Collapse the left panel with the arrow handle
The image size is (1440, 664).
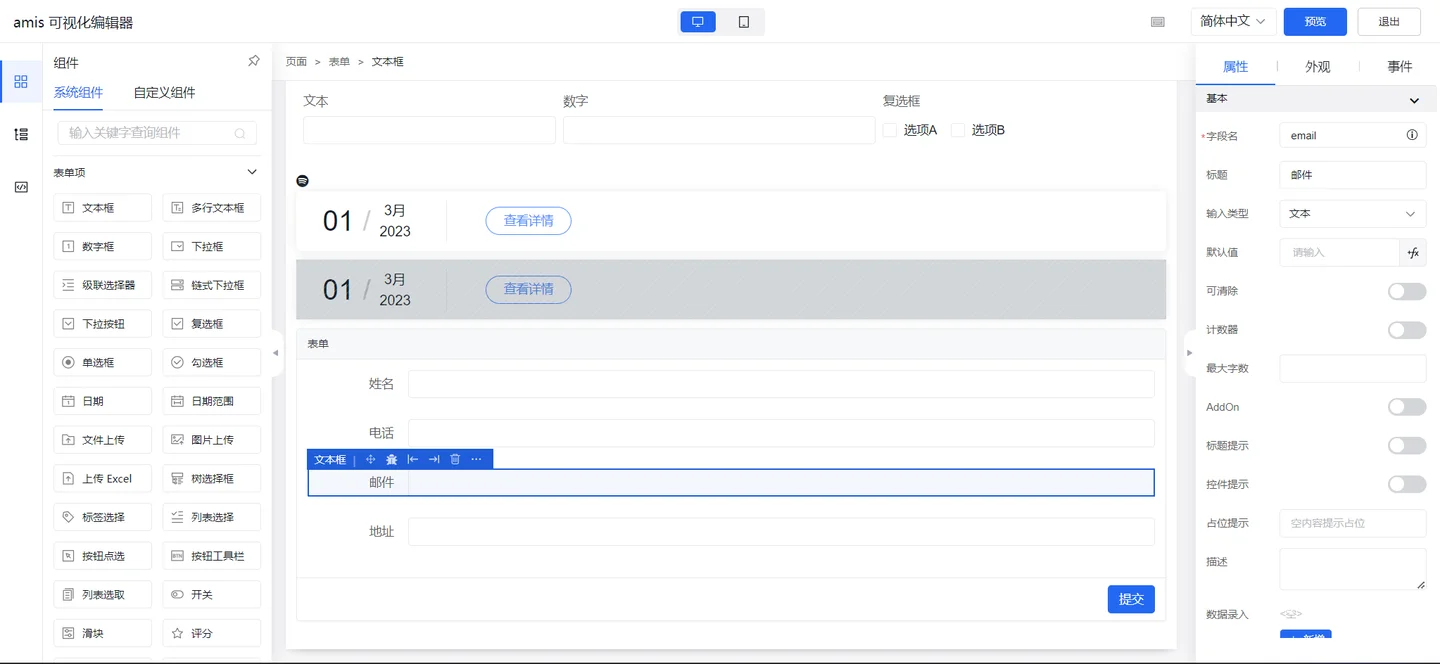pyautogui.click(x=276, y=352)
